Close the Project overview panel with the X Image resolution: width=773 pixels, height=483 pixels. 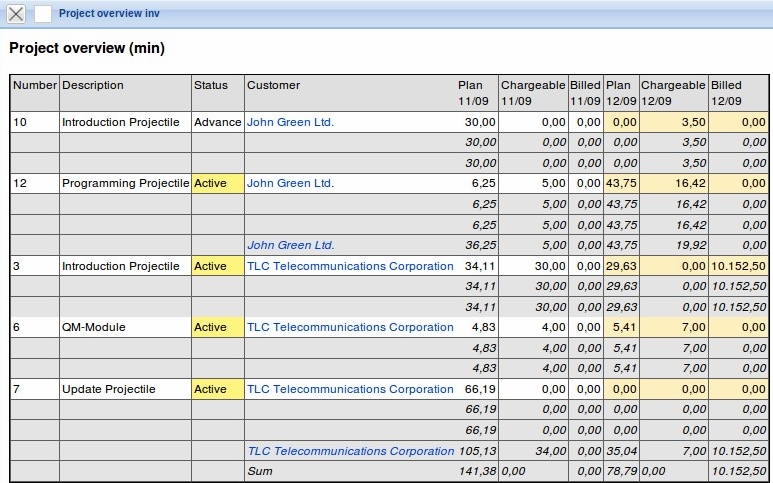point(16,14)
